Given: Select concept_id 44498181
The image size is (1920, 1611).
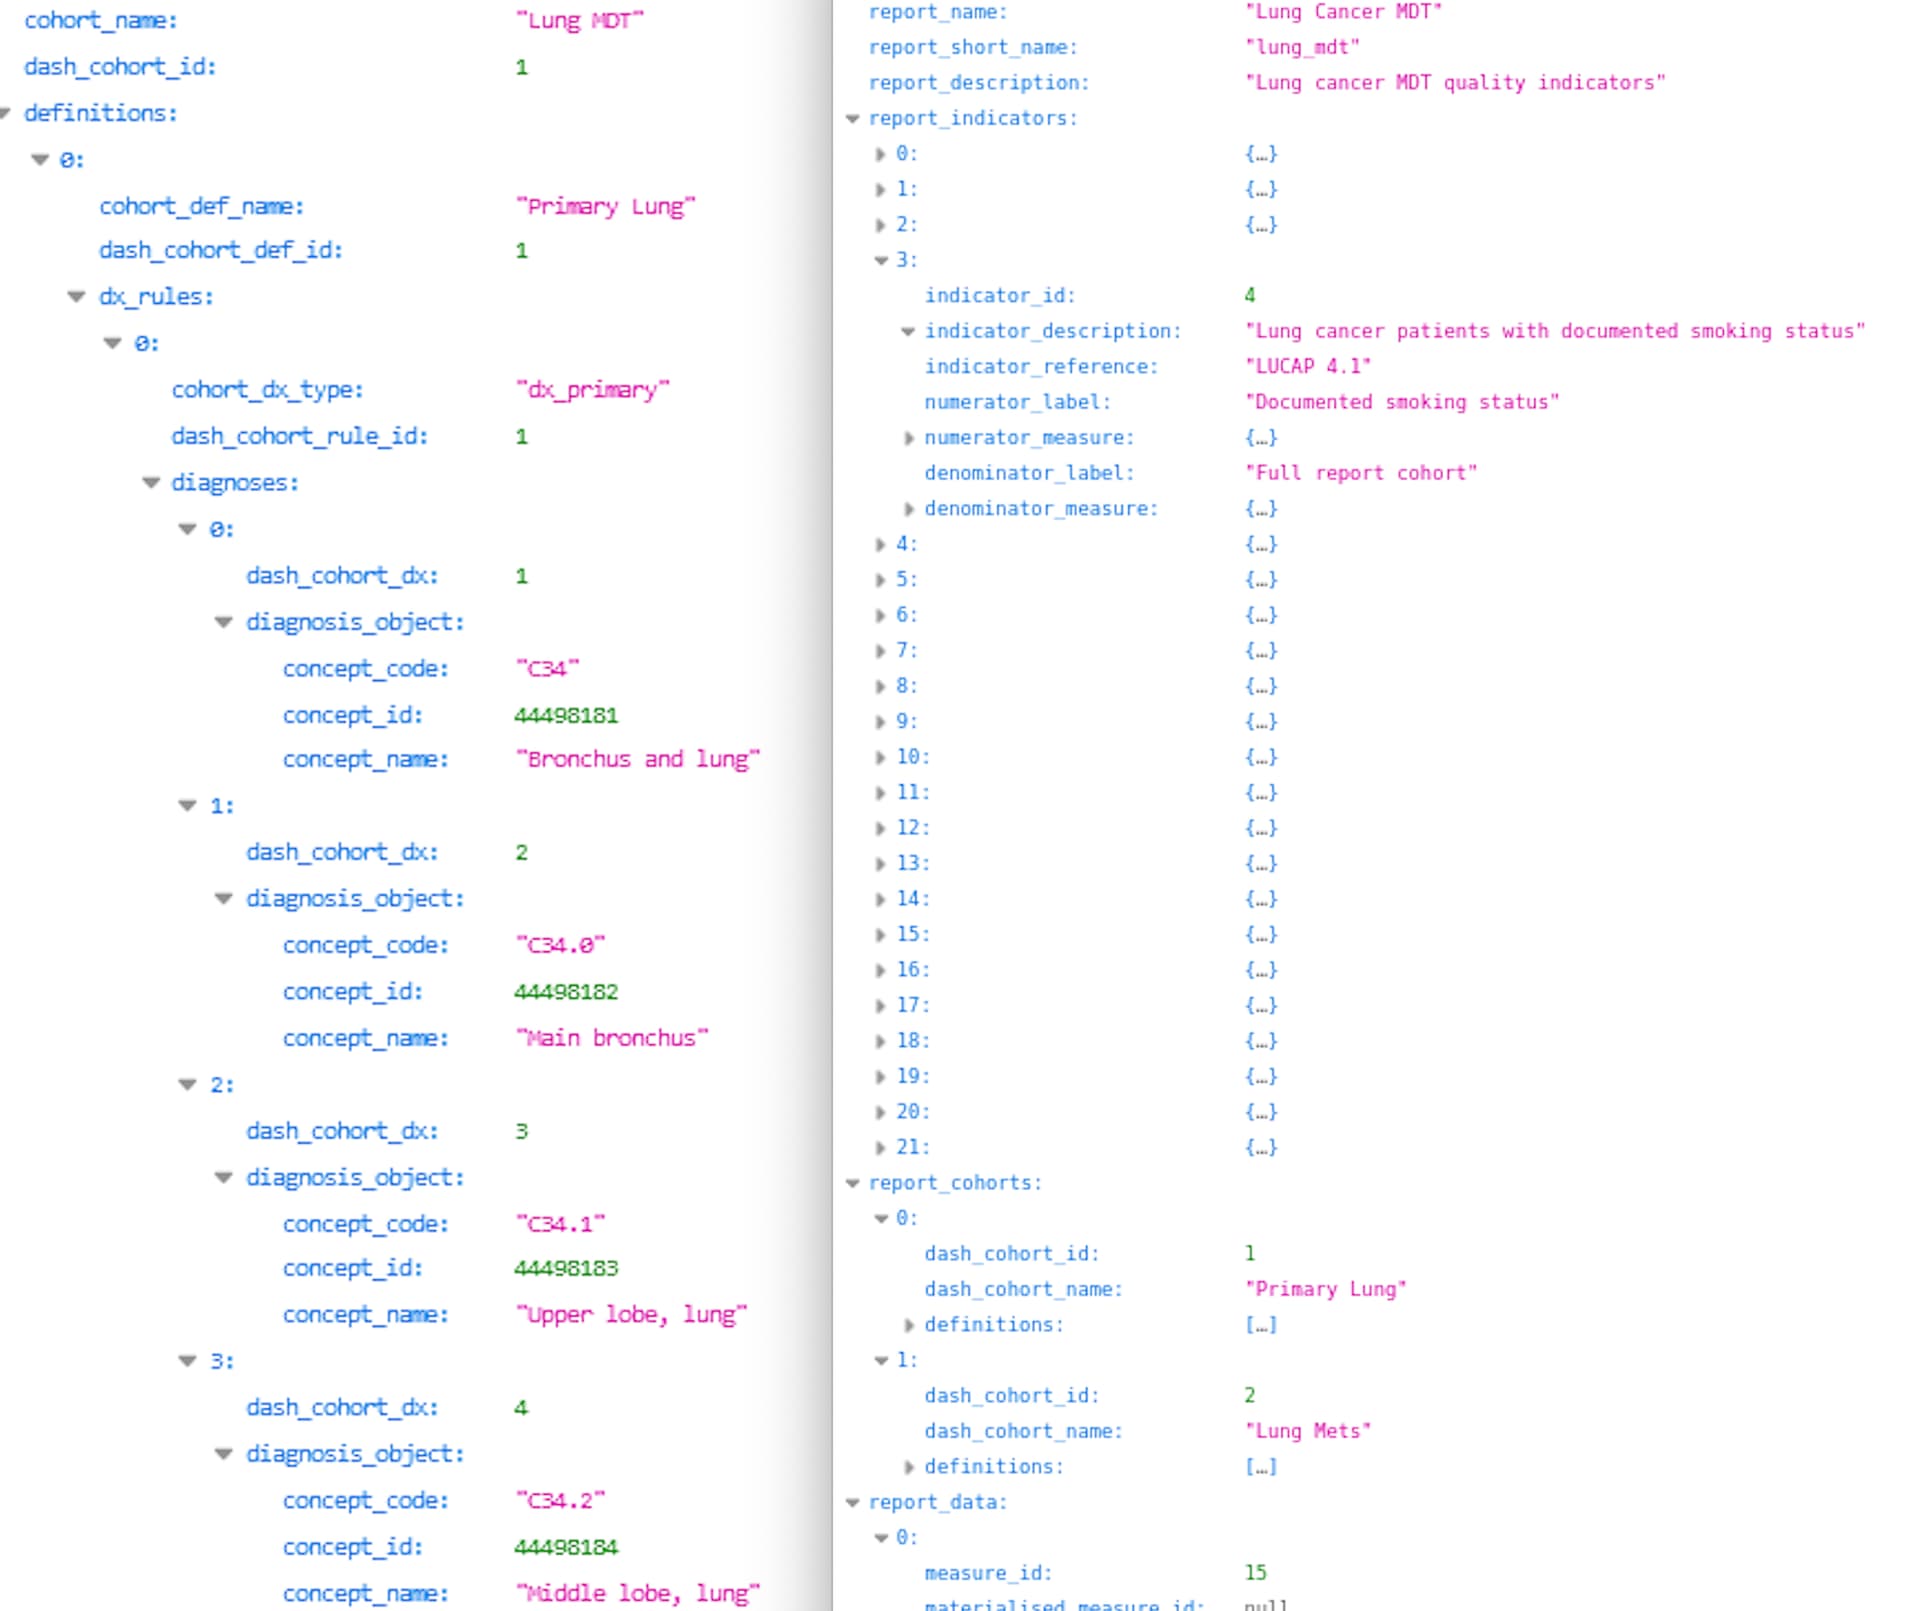Looking at the screenshot, I should [566, 715].
